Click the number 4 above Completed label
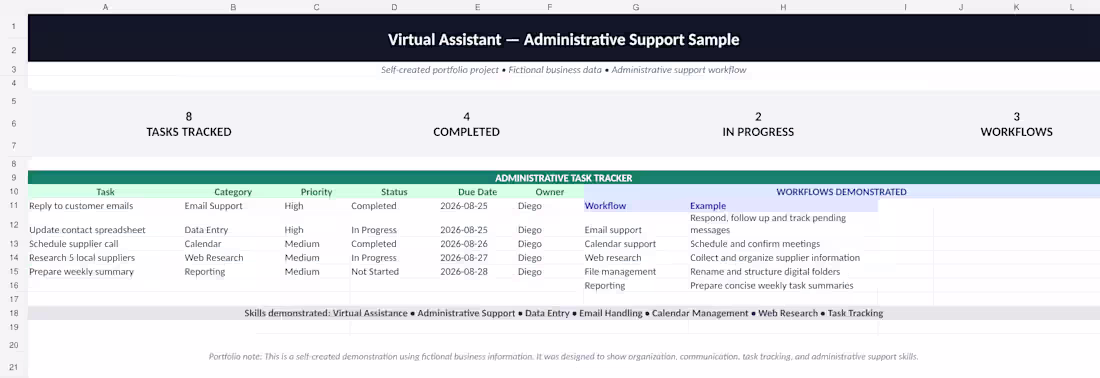Screen dimensions: 1100x378 coord(467,116)
